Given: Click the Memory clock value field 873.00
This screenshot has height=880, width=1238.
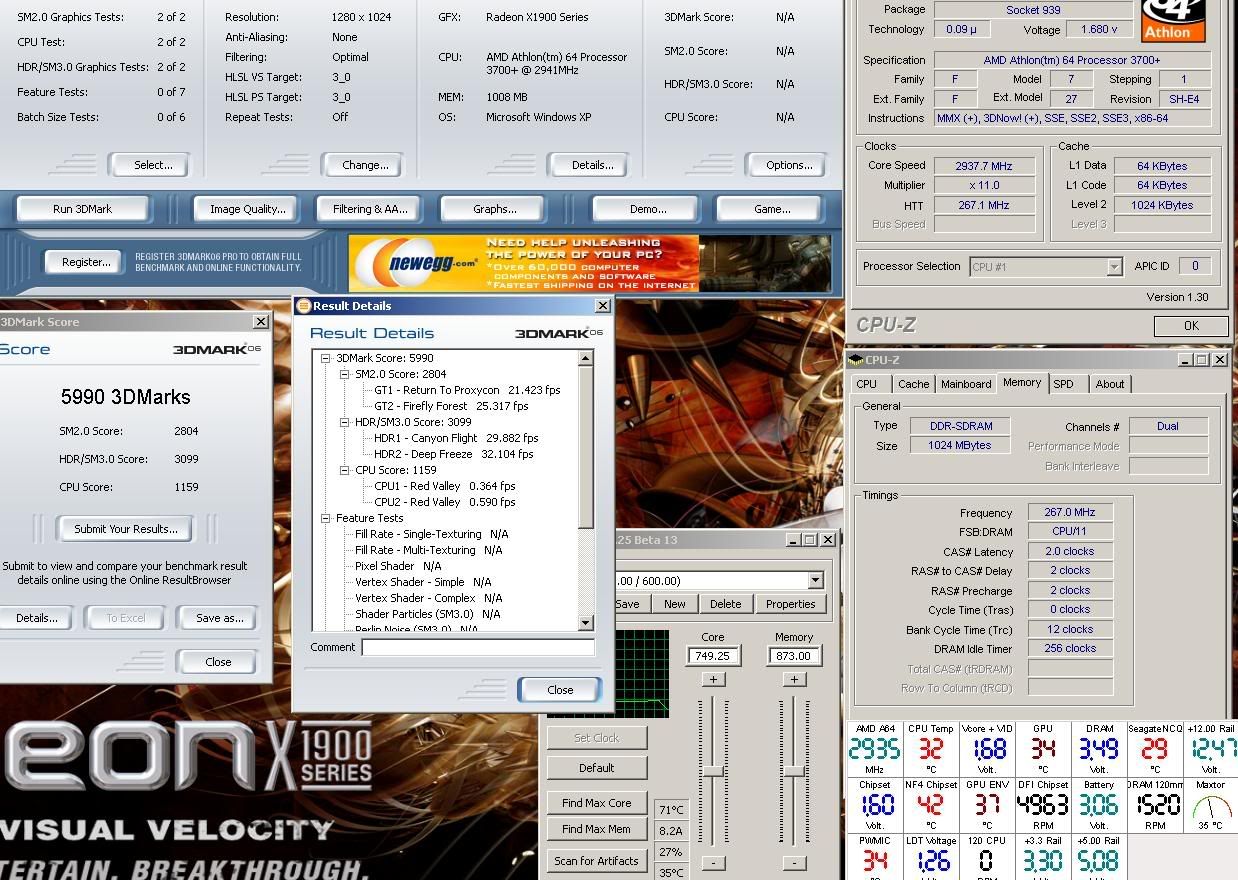Looking at the screenshot, I should pyautogui.click(x=794, y=656).
